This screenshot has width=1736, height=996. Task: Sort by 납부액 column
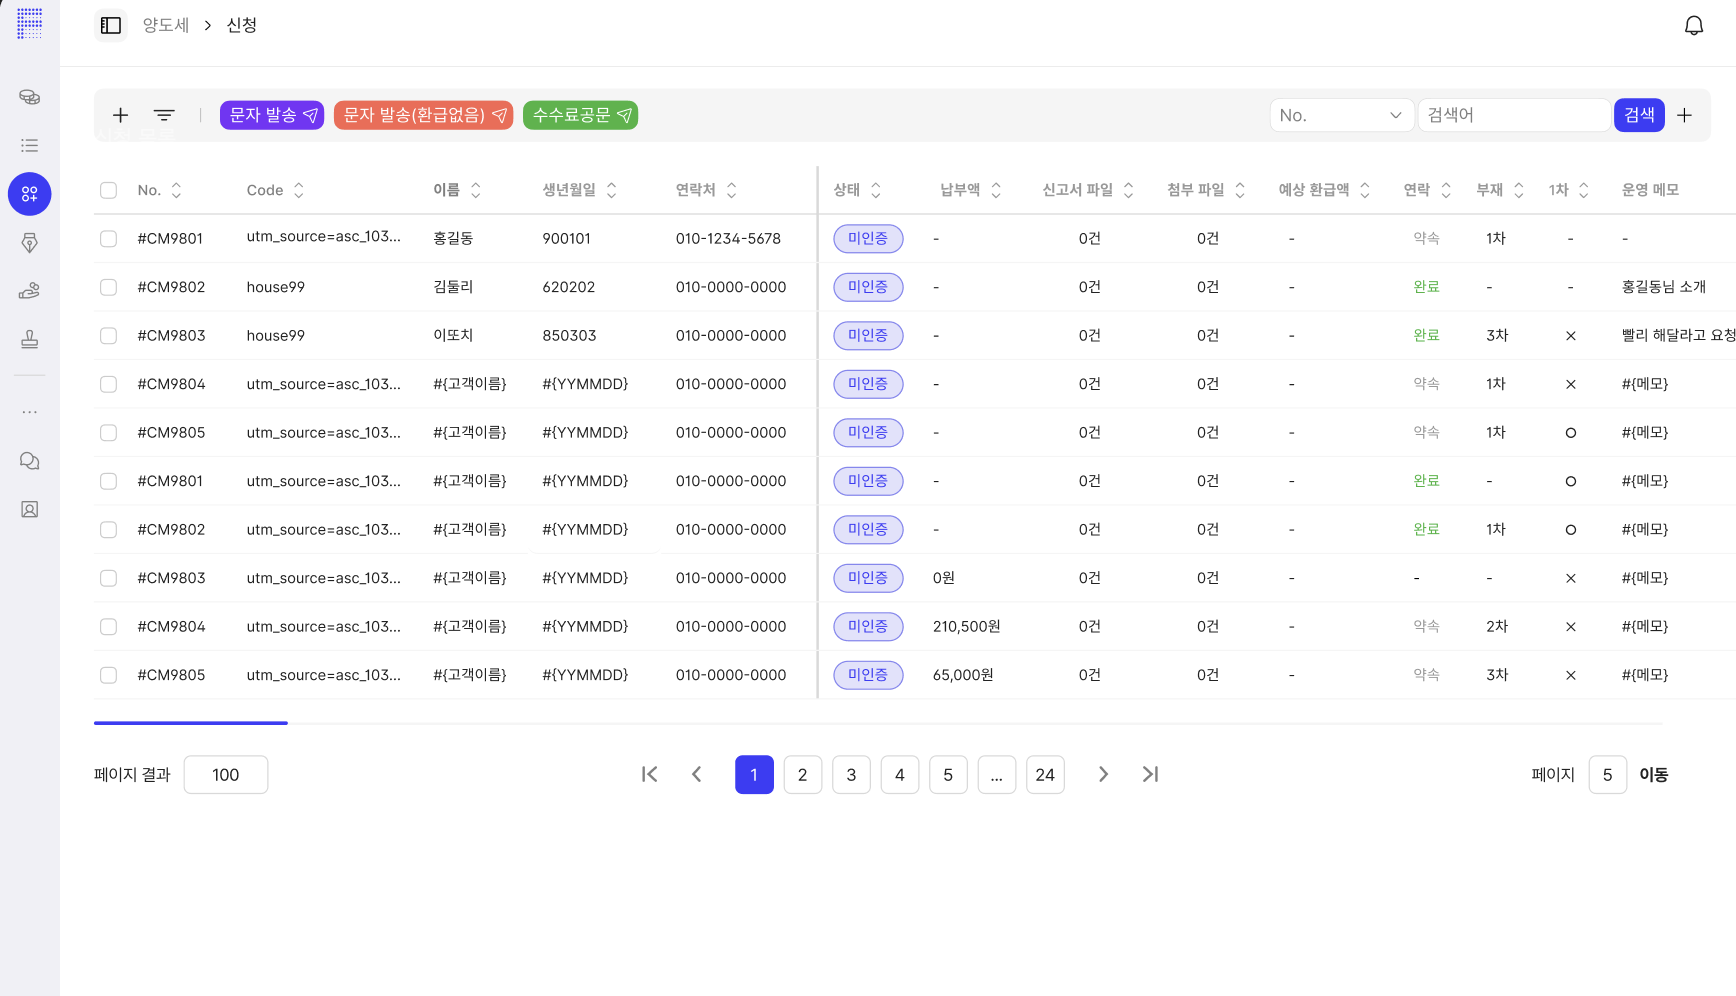tap(995, 190)
